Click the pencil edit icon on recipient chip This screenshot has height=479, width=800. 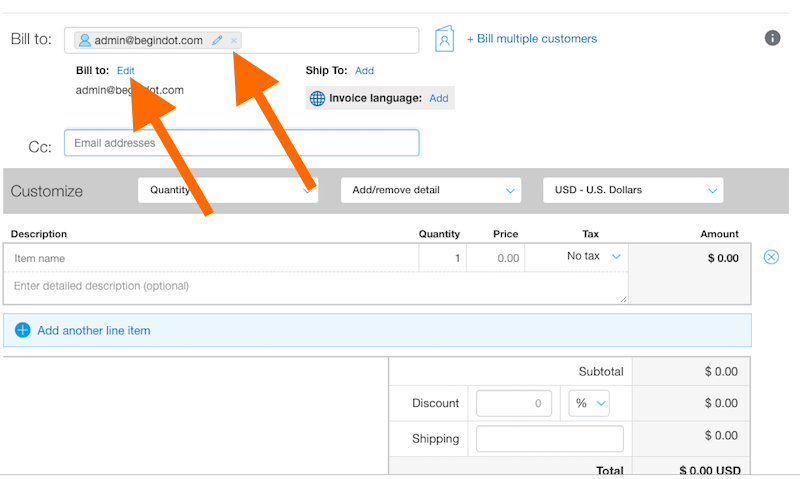coord(217,40)
